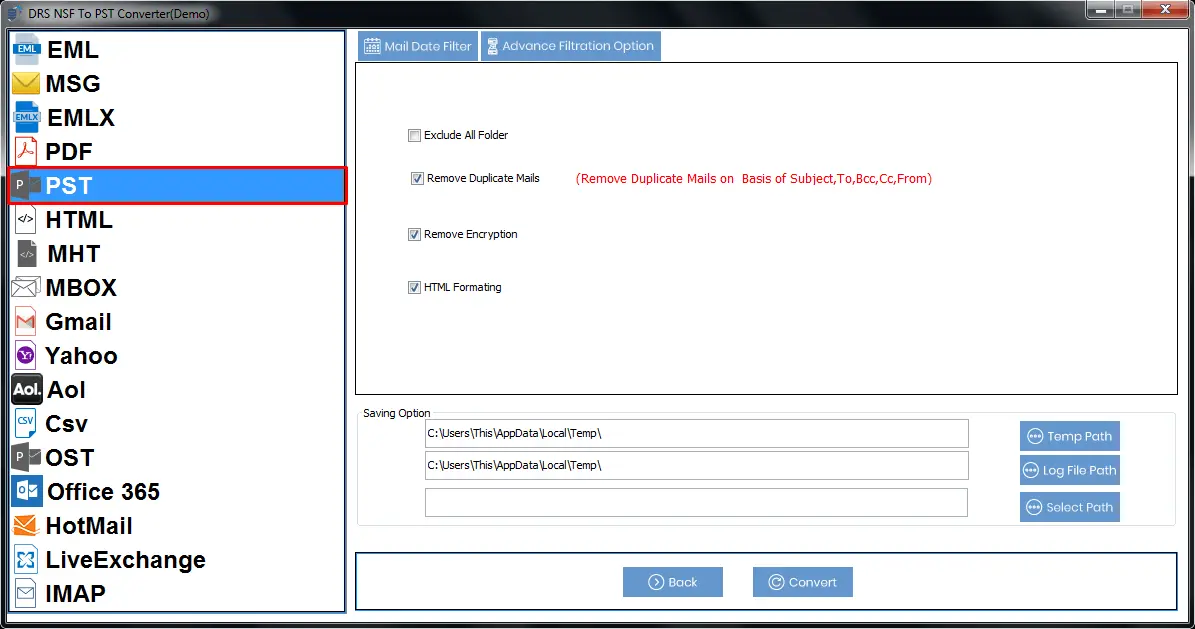This screenshot has width=1195, height=629.
Task: Uncheck Remove Duplicate Mails
Action: (417, 178)
